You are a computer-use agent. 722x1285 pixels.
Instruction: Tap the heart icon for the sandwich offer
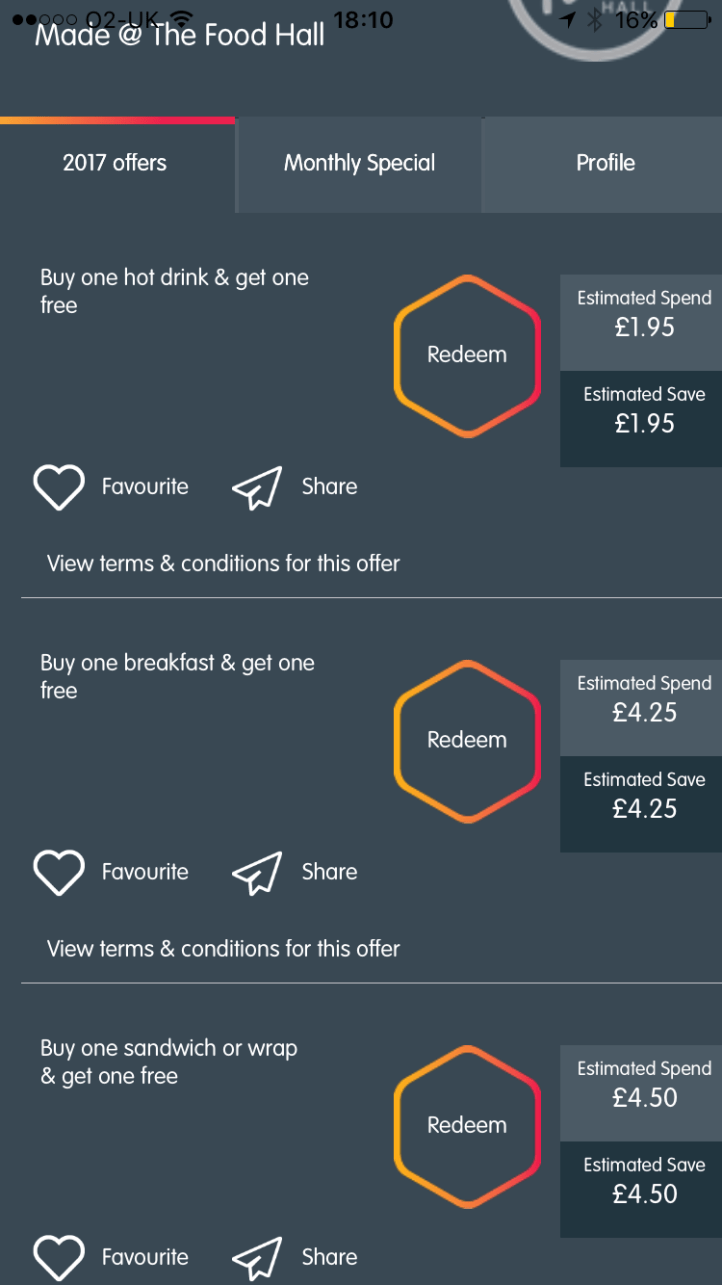pyautogui.click(x=59, y=1257)
